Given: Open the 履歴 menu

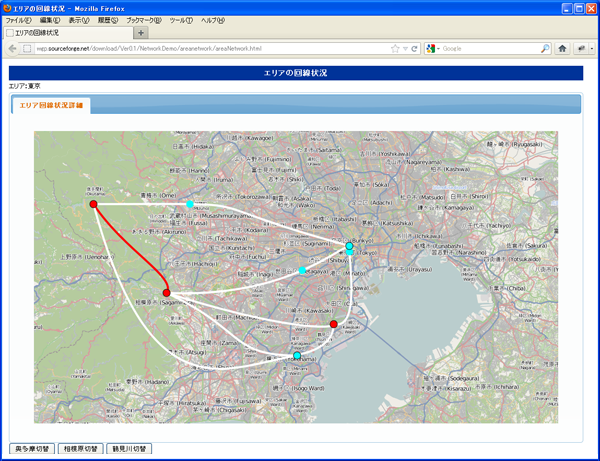Looking at the screenshot, I should 108,20.
